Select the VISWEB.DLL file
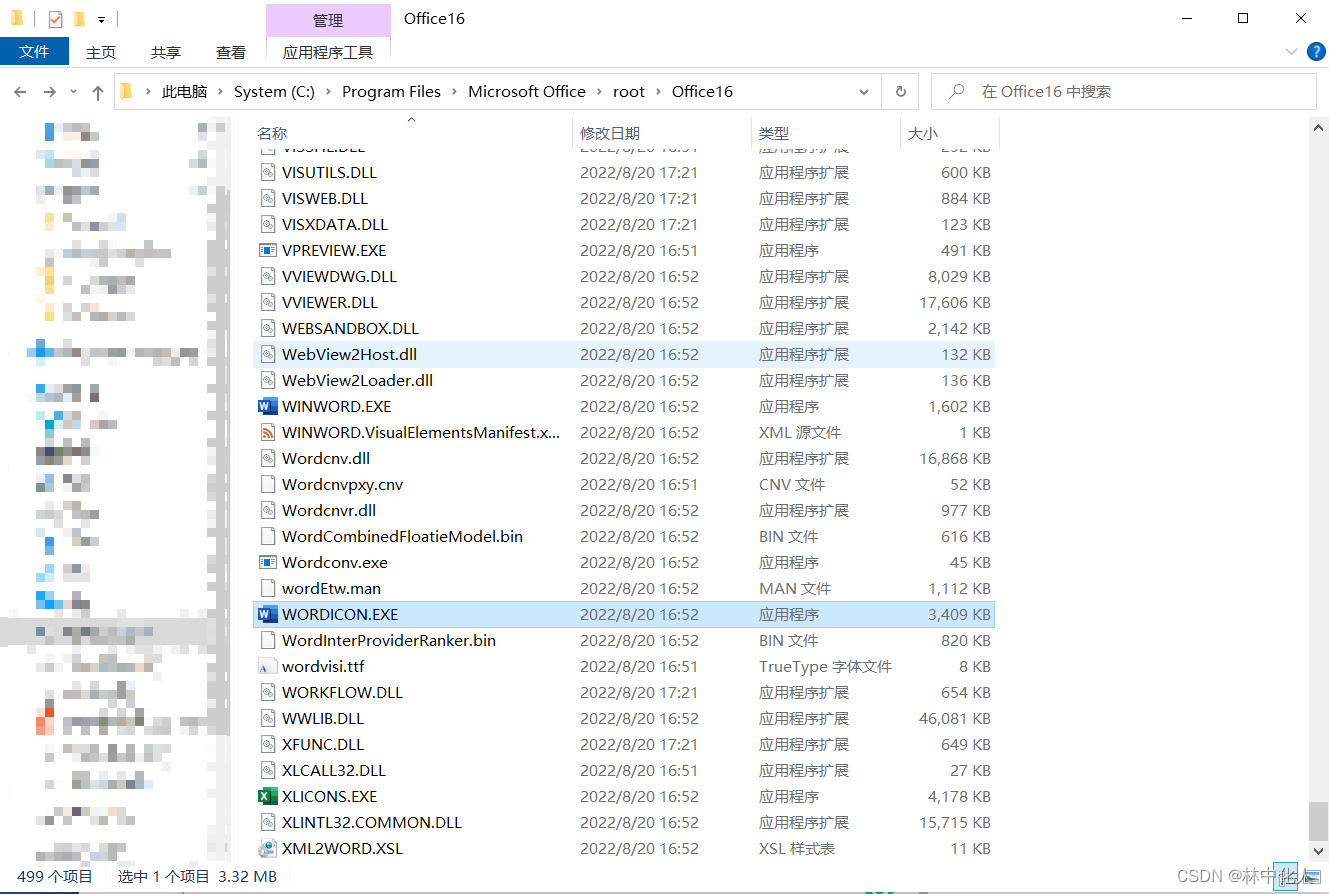 624,198
